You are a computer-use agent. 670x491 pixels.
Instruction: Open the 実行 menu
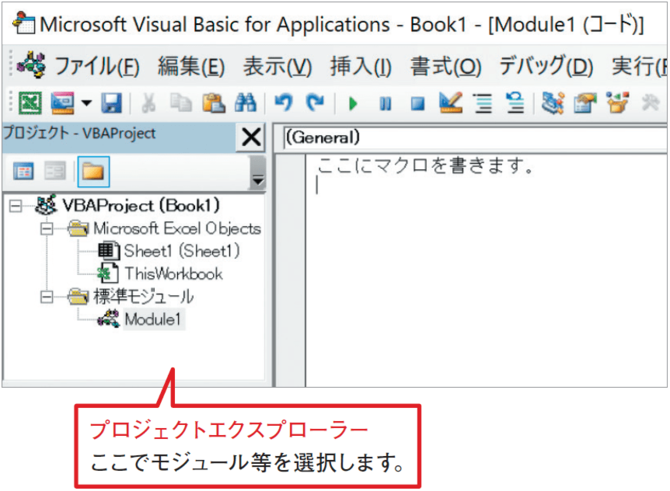click(639, 66)
